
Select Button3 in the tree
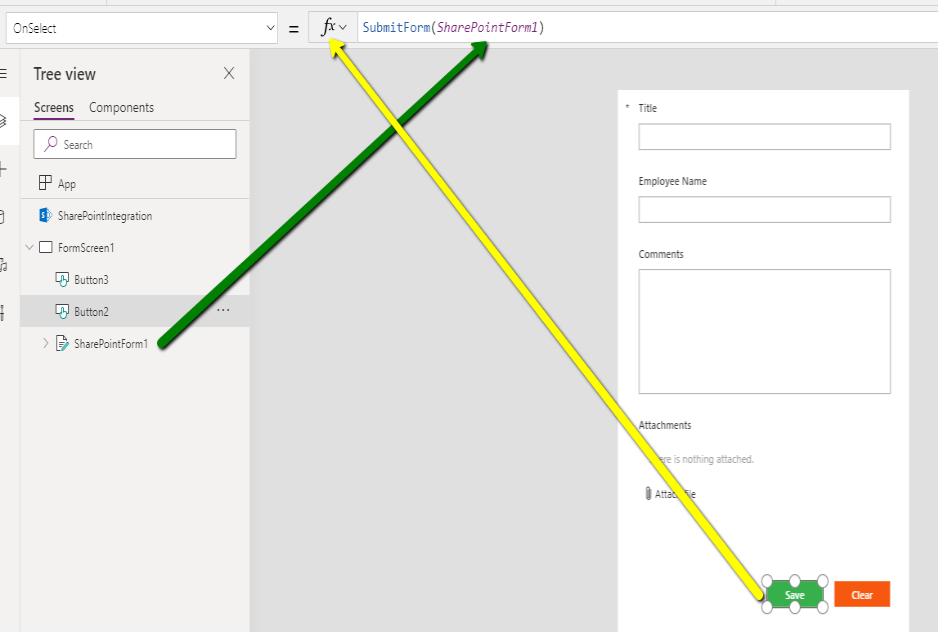coord(135,279)
